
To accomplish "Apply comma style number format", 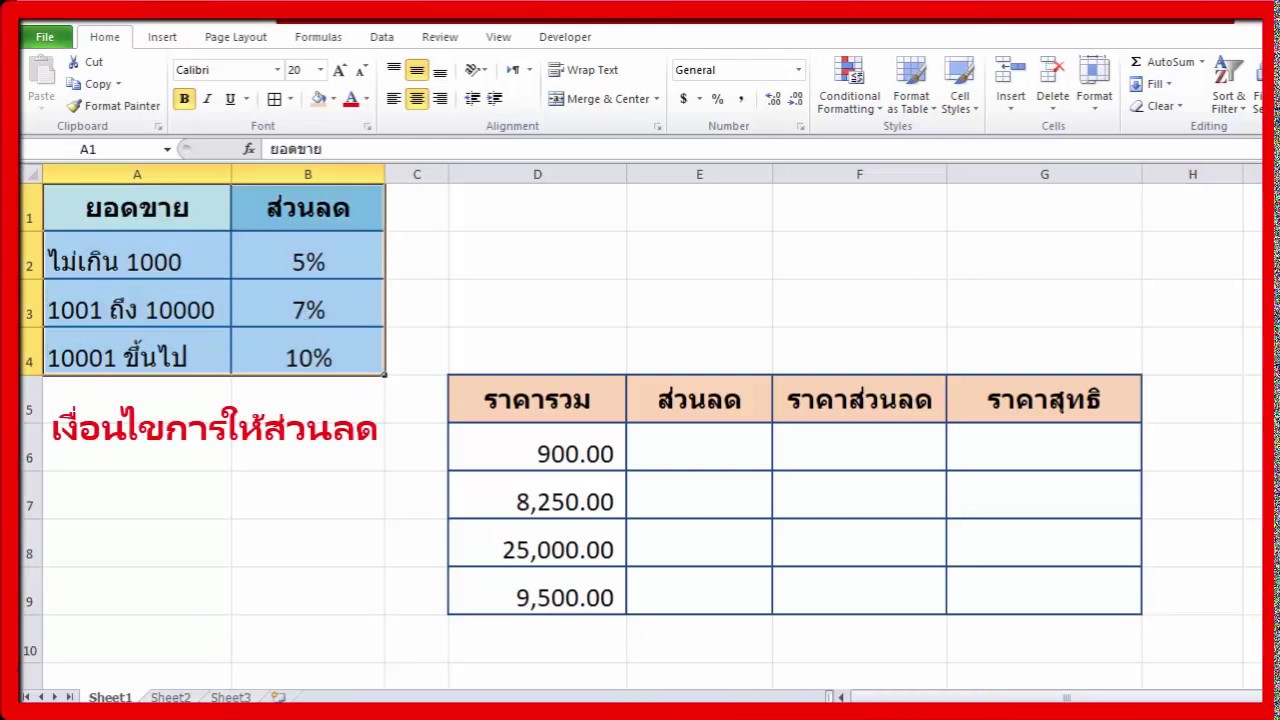I will [741, 99].
